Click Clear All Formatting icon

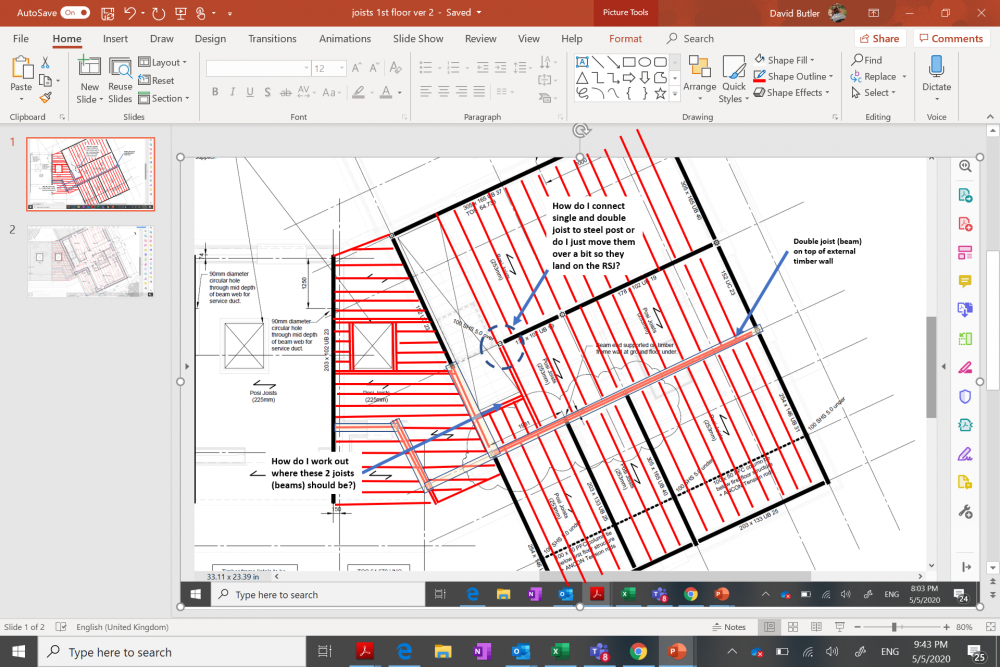[395, 68]
